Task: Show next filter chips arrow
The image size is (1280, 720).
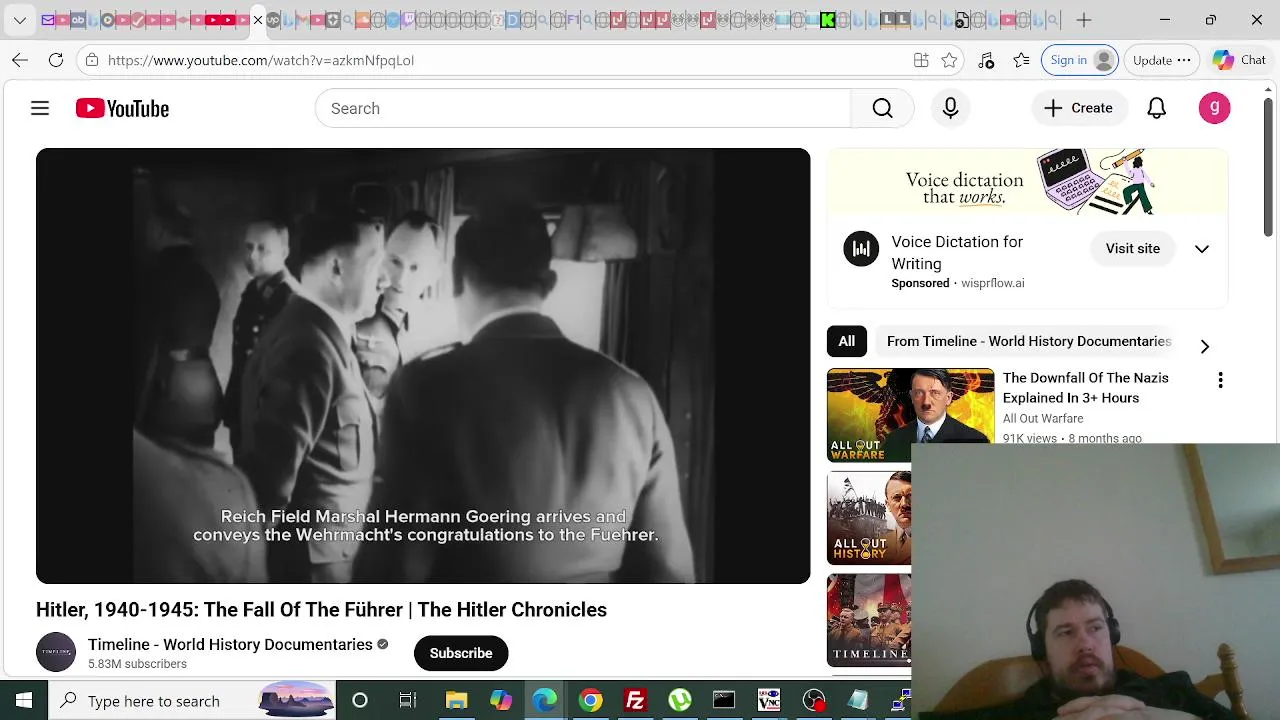Action: tap(1205, 346)
